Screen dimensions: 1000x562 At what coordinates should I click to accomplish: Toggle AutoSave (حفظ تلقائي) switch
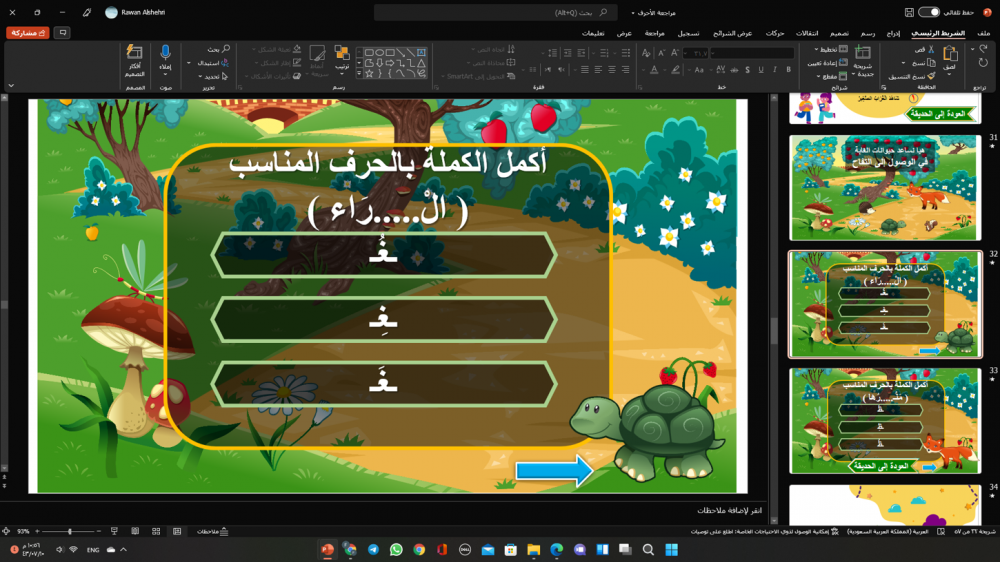929,12
